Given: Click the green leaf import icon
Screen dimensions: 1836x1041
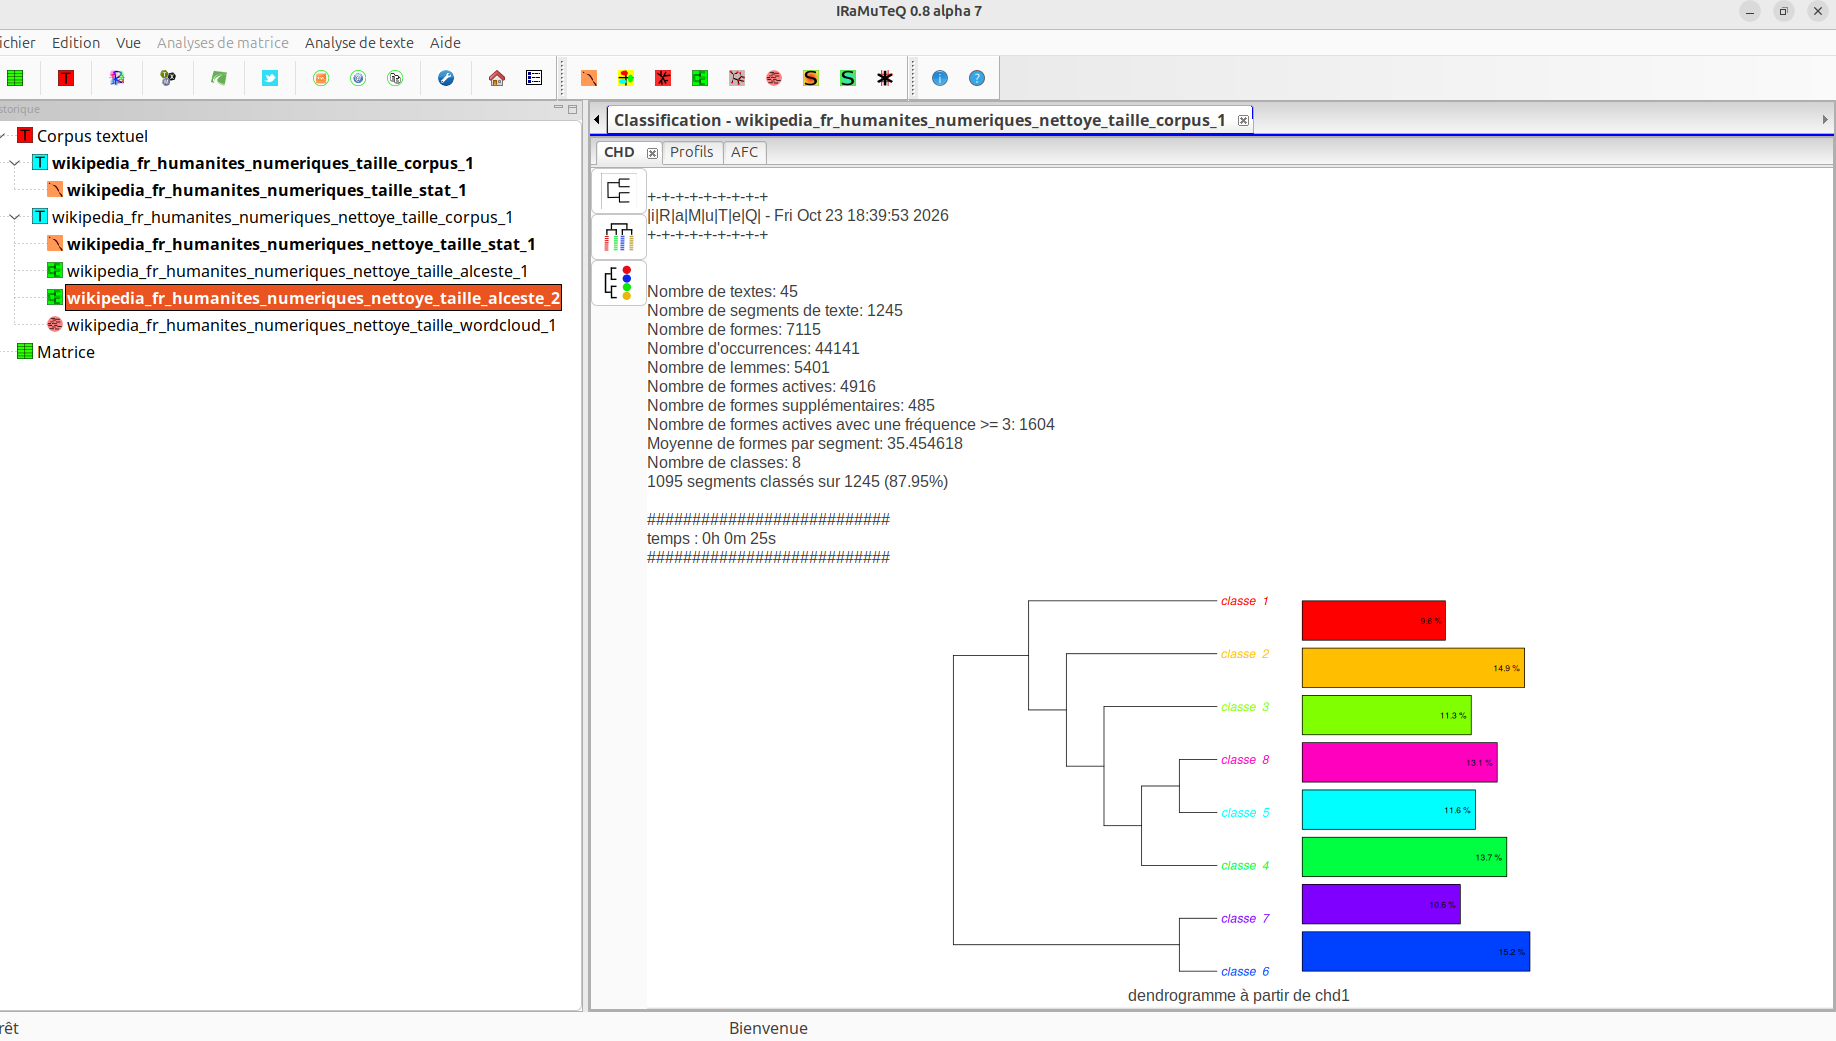Looking at the screenshot, I should pos(219,78).
